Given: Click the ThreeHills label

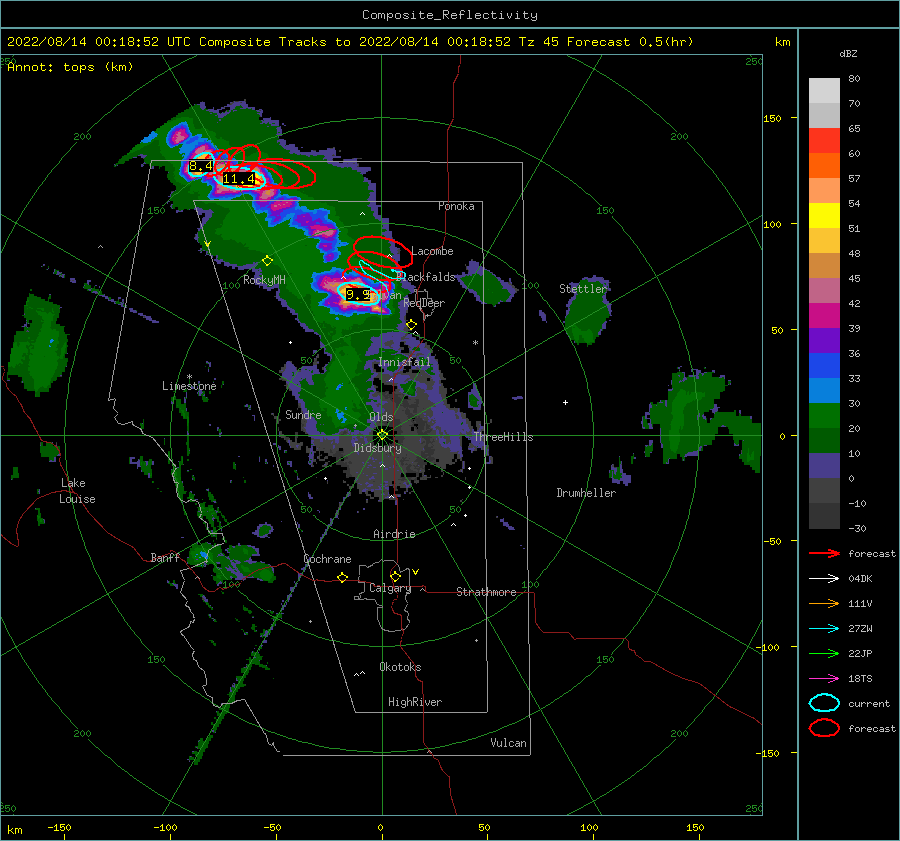Looking at the screenshot, I should point(503,437).
